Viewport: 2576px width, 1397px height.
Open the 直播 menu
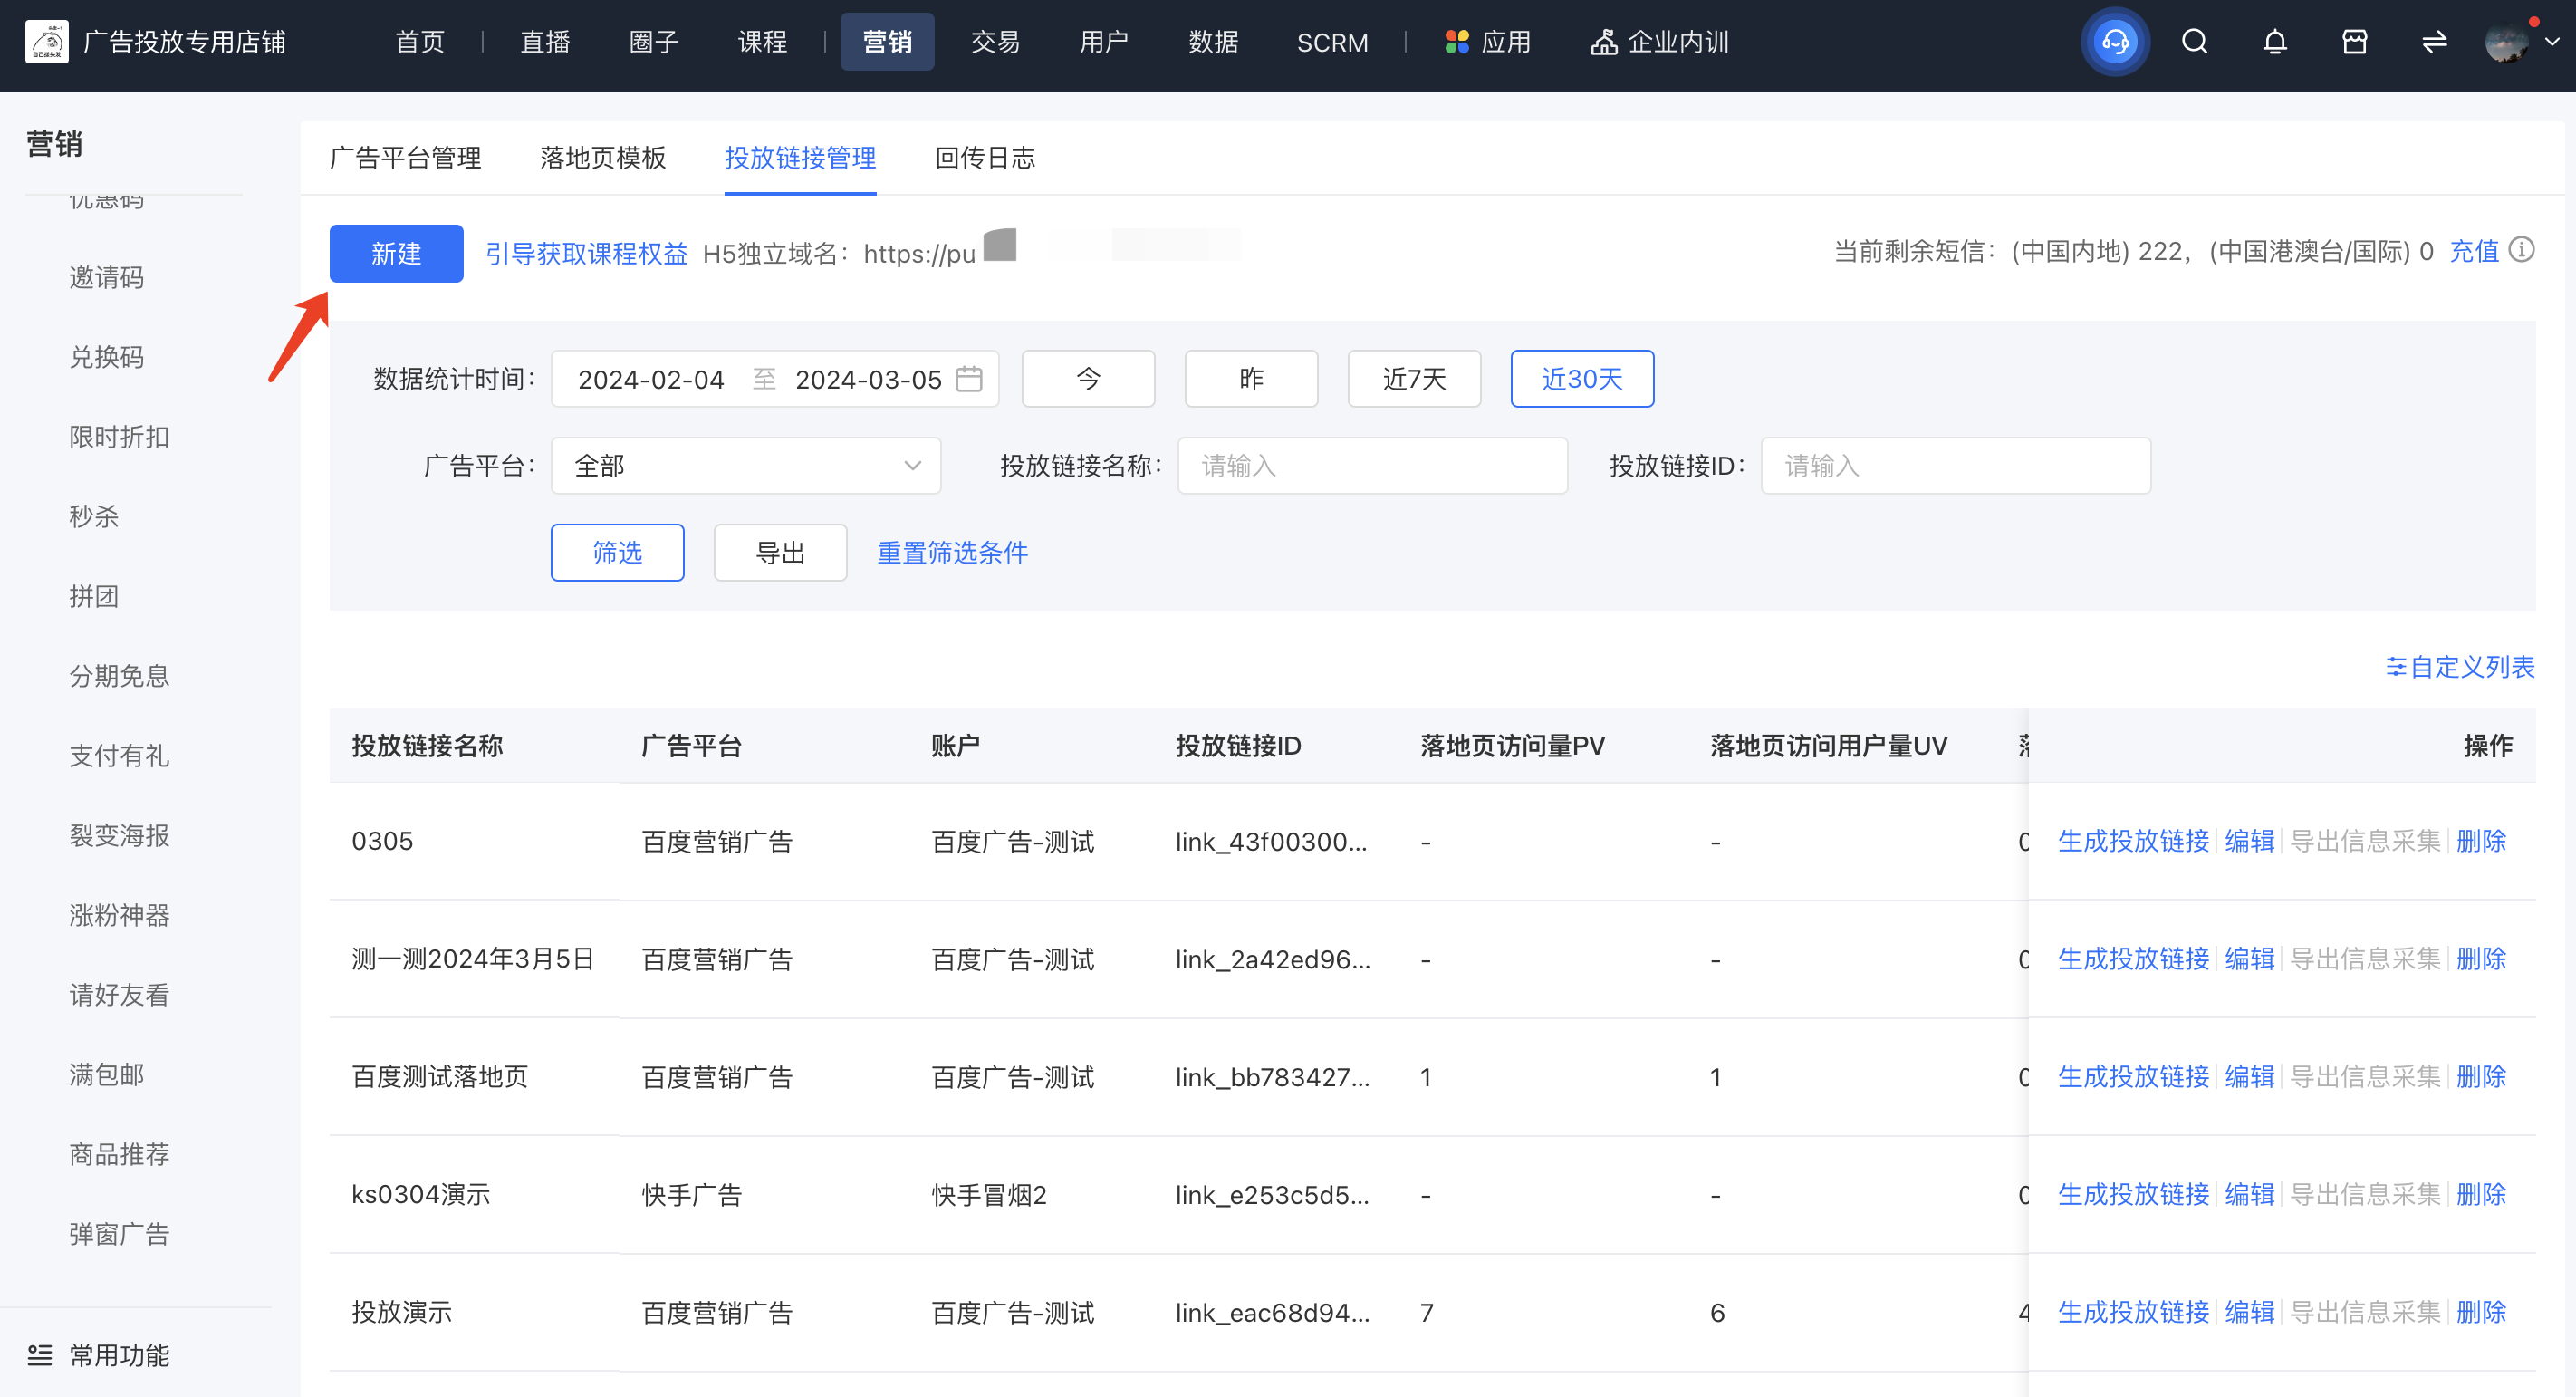545,42
